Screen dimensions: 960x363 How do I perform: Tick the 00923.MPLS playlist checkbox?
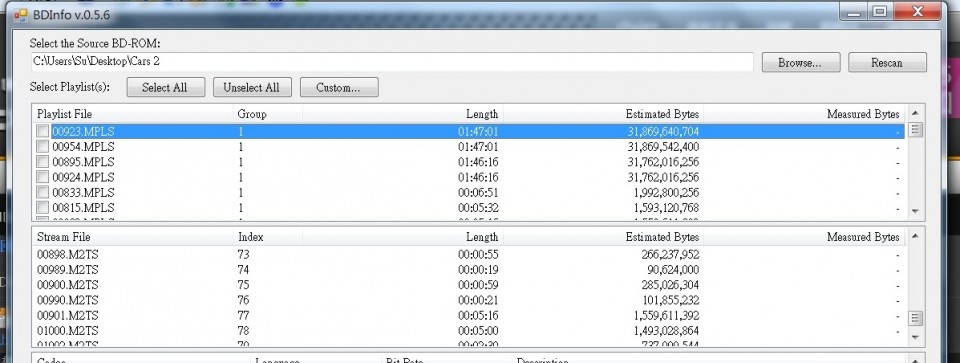[43, 132]
